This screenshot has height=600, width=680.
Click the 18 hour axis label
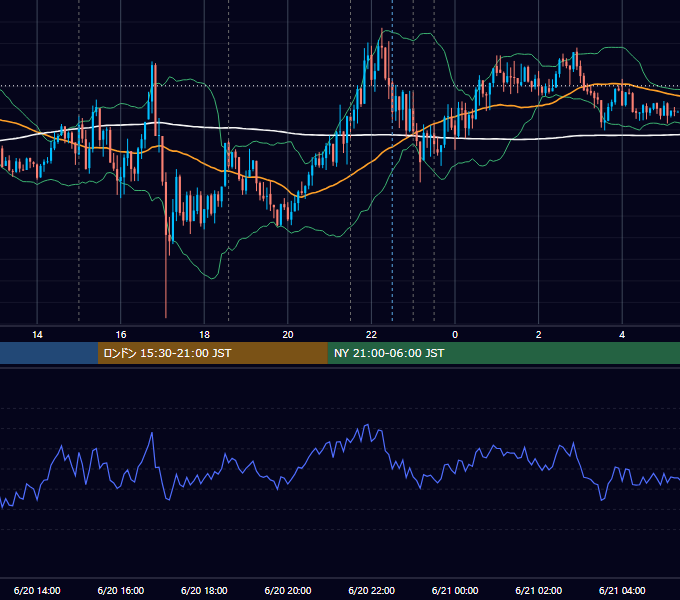click(x=204, y=335)
